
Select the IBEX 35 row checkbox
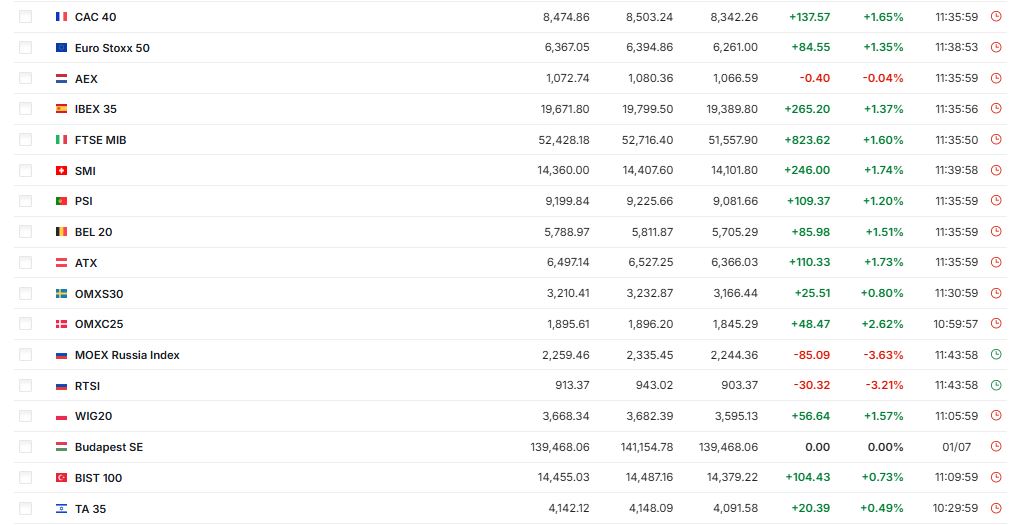point(26,109)
